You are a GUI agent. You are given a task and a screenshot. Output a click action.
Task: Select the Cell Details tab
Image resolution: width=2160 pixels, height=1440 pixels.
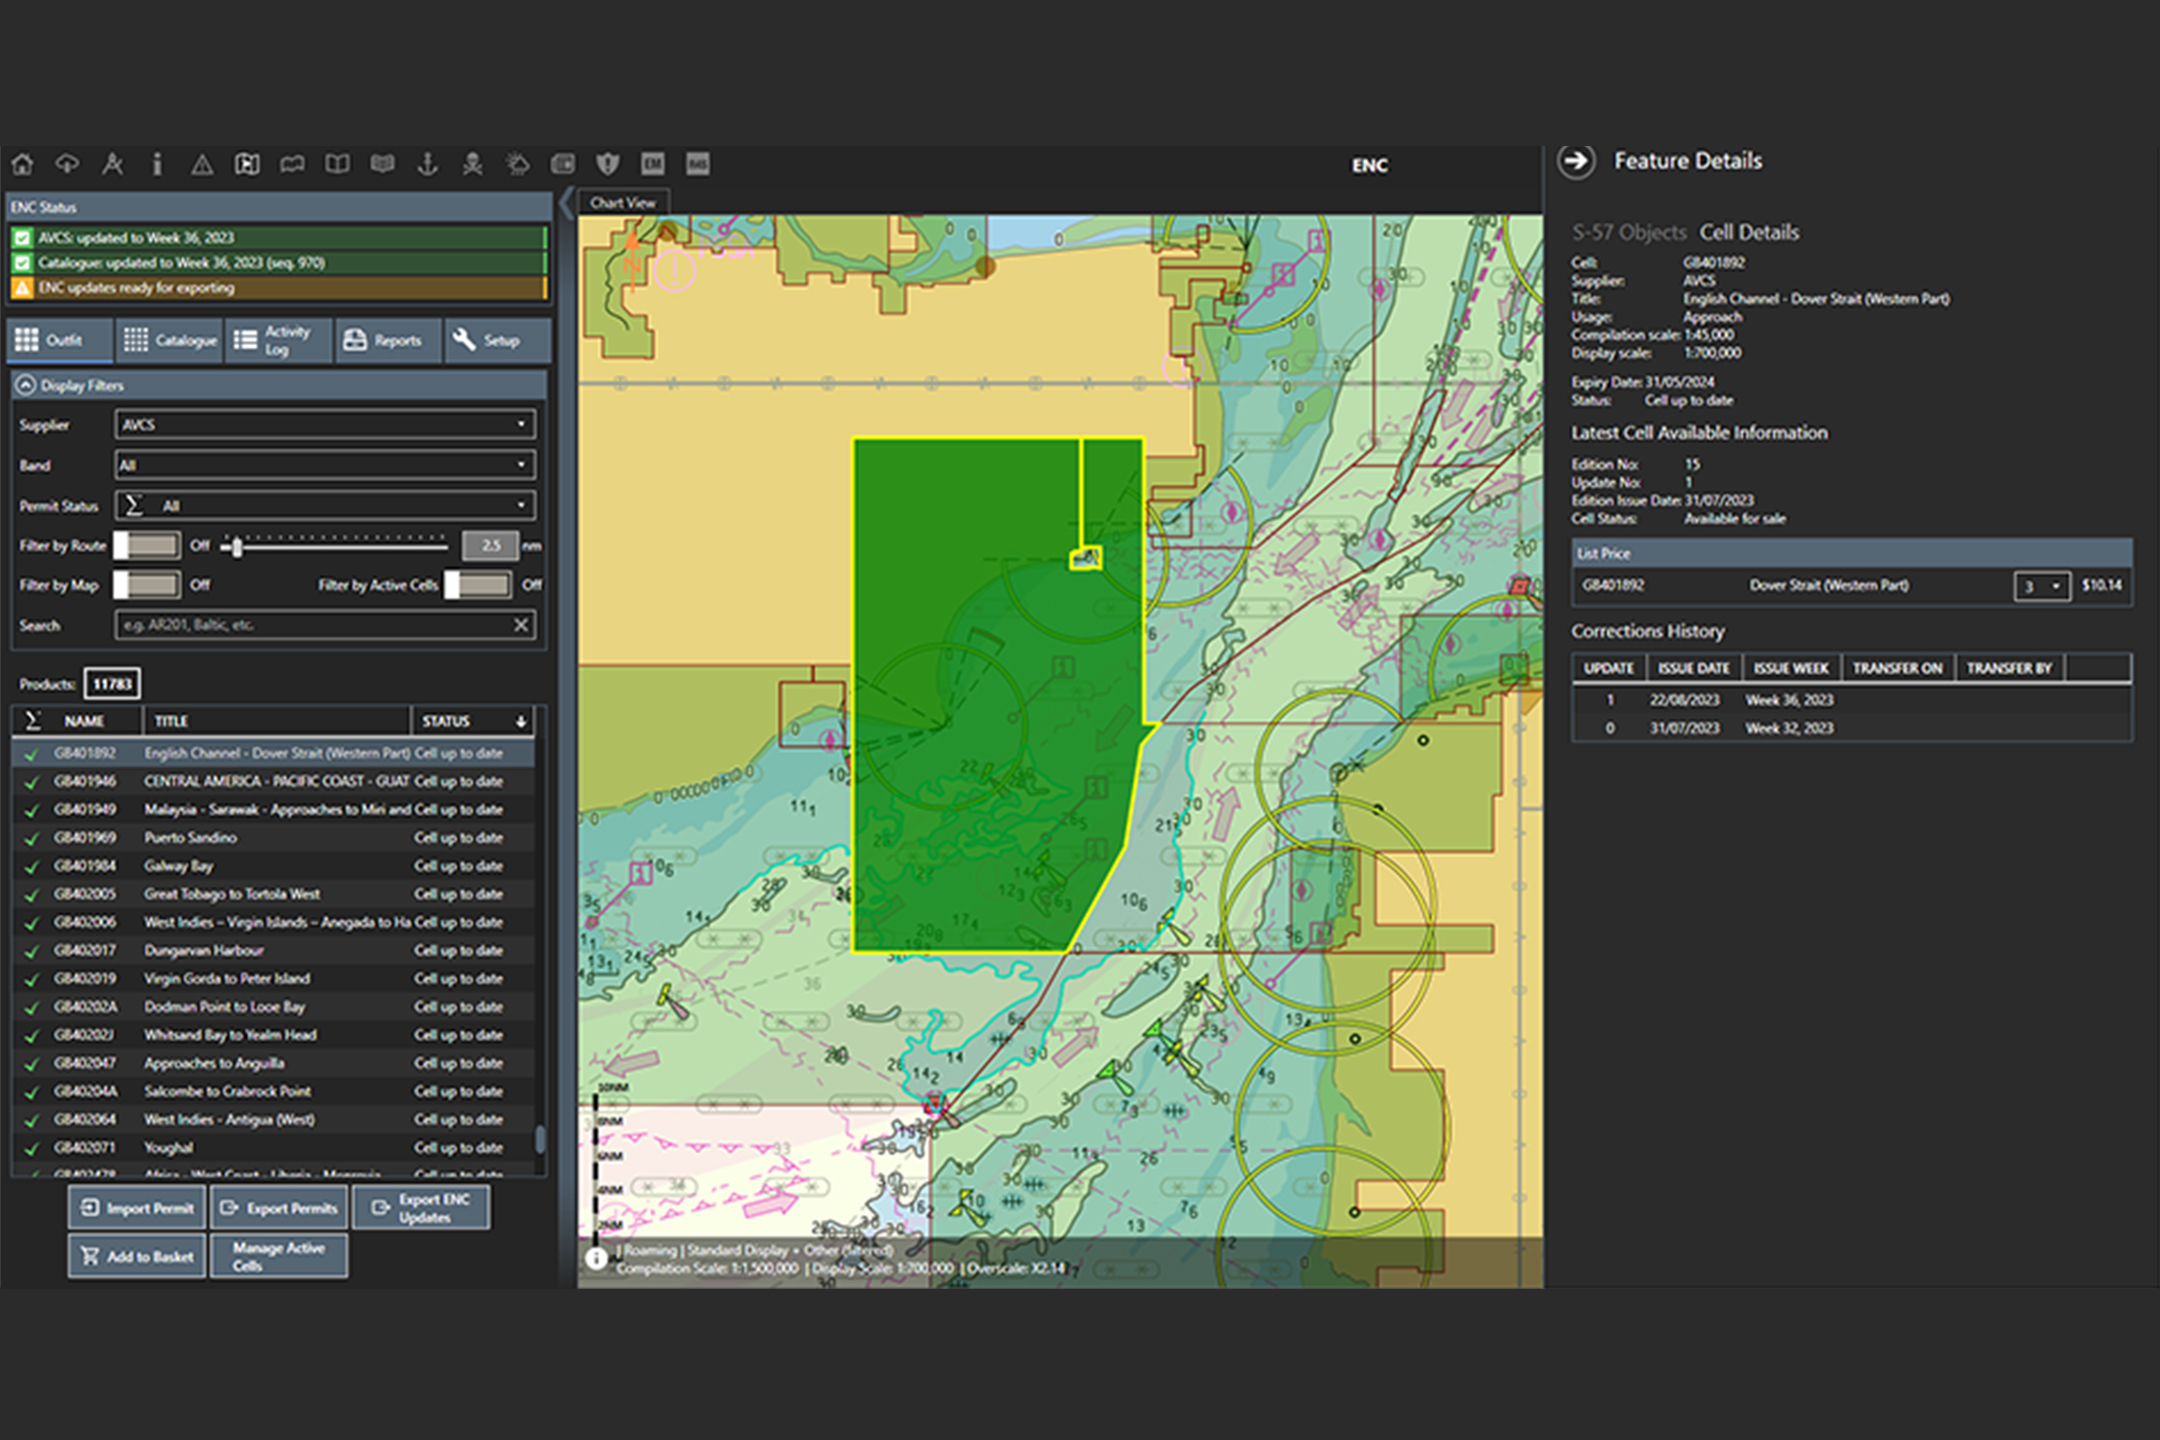[1749, 233]
